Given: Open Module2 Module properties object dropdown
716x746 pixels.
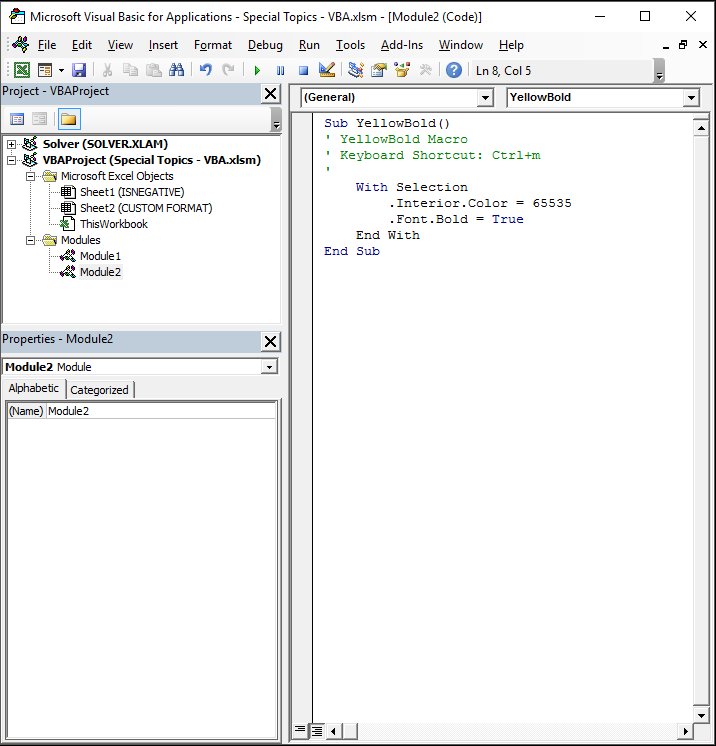Looking at the screenshot, I should coord(269,367).
